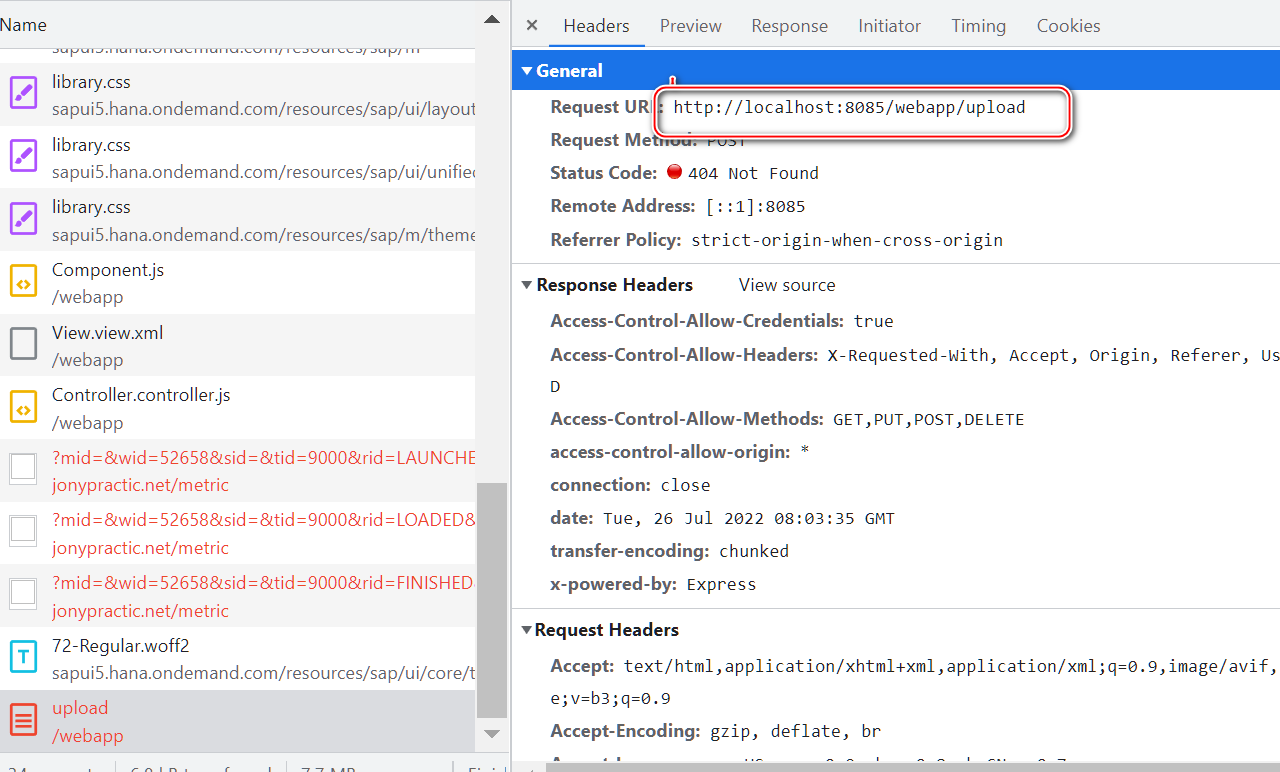Open the Timing tab
This screenshot has width=1280, height=772.
coord(978,26)
